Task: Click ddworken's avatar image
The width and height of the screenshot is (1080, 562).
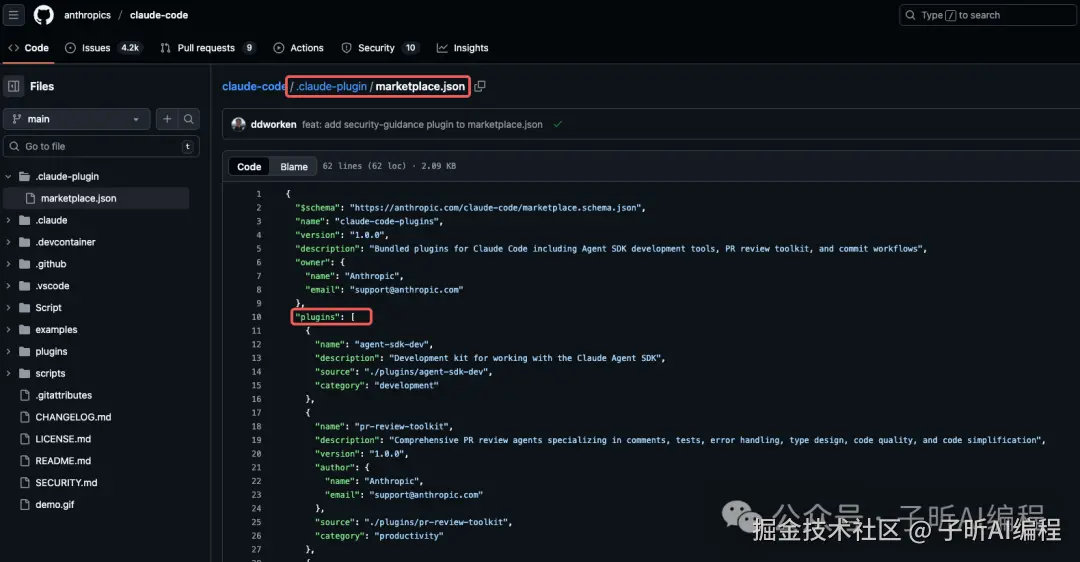Action: [x=238, y=125]
